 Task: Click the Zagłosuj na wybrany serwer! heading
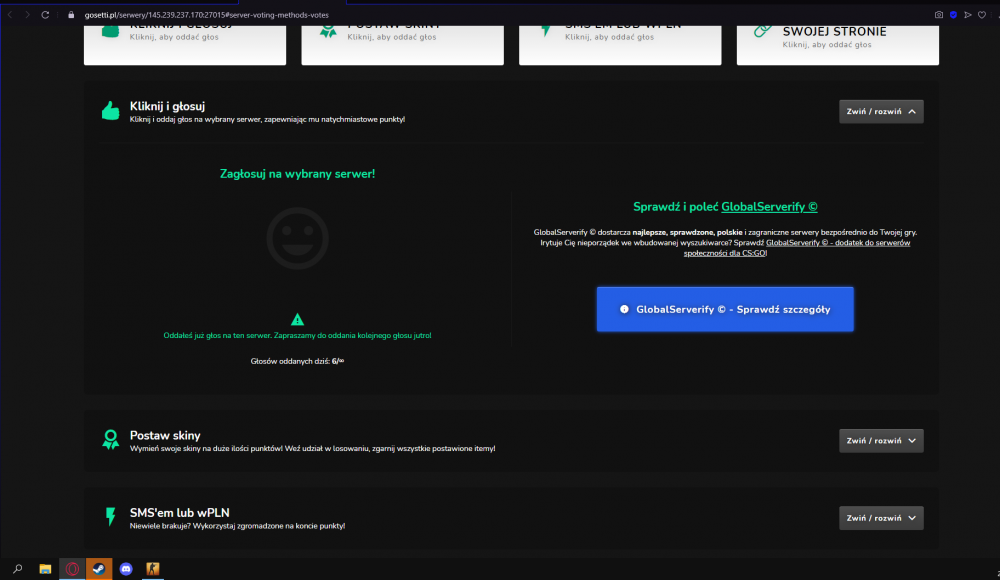click(x=297, y=174)
